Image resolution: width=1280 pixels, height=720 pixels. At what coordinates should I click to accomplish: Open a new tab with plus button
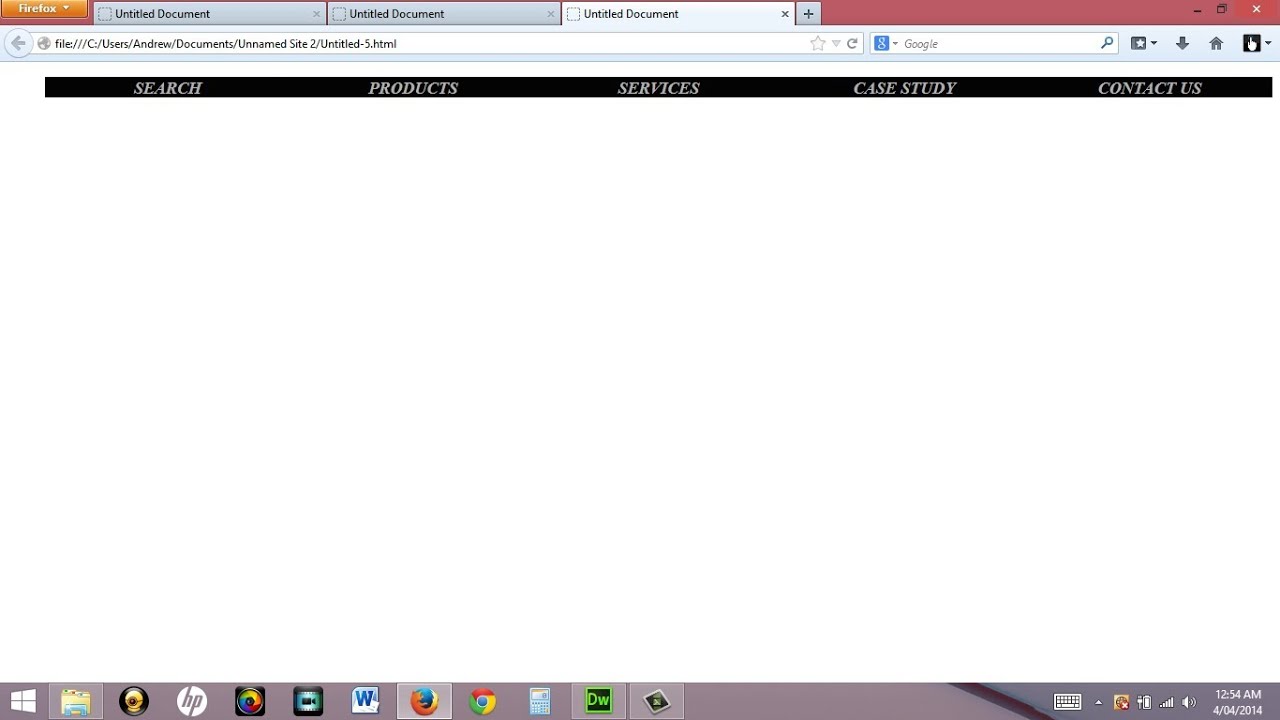point(808,14)
